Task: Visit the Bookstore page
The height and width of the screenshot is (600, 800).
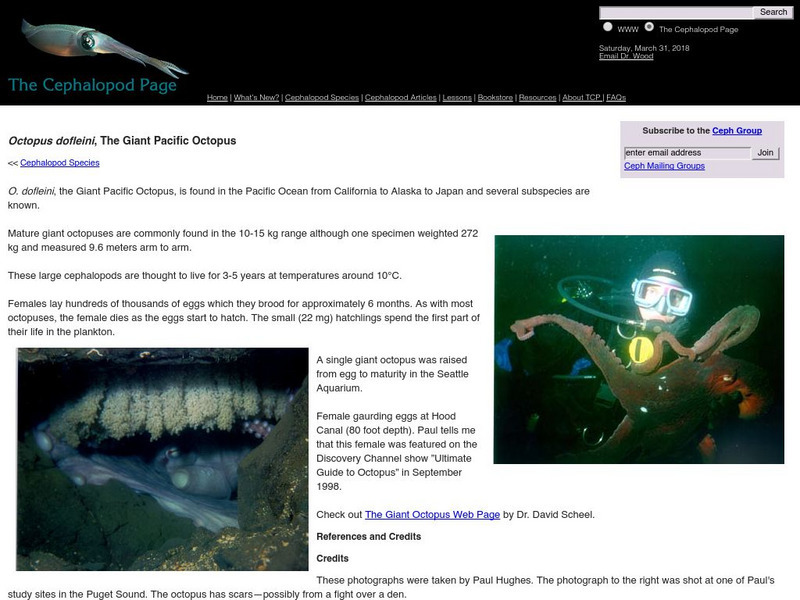Action: click(x=495, y=98)
